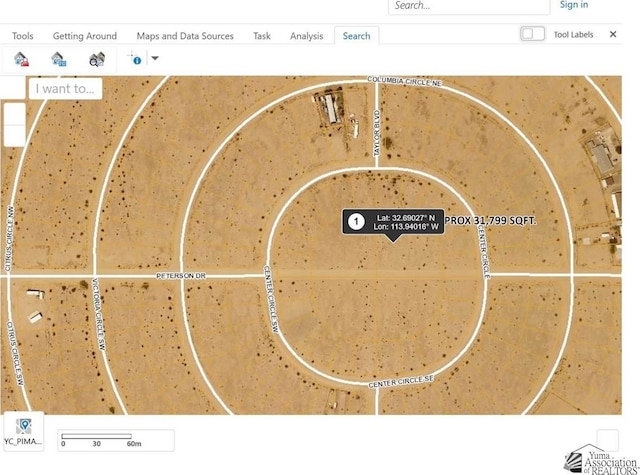
Task: Click the COLUMBIA CIRCLE NE label
Action: (x=404, y=81)
